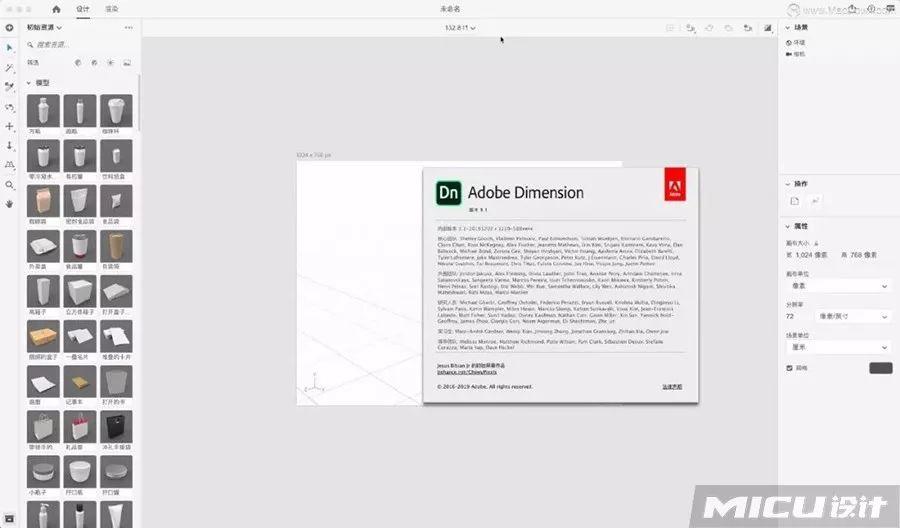
Task: Filter assets to models only
Action: pos(78,63)
